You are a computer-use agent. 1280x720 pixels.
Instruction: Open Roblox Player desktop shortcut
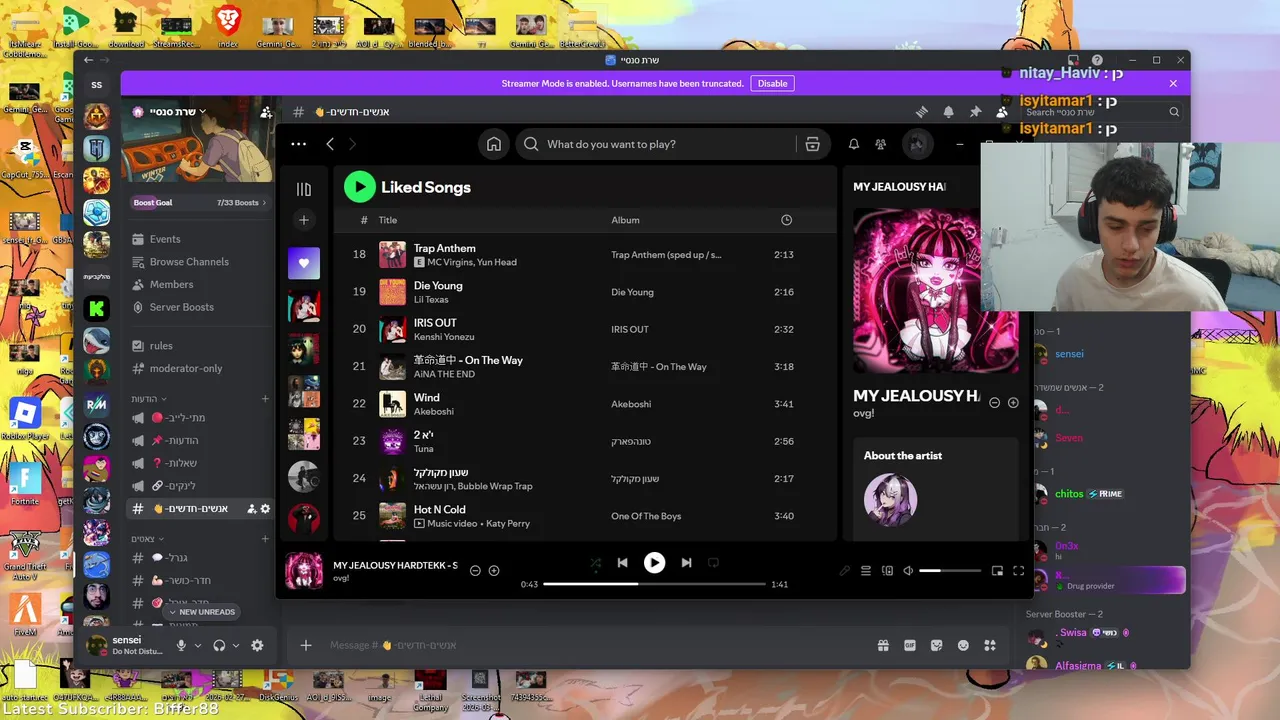[24, 419]
